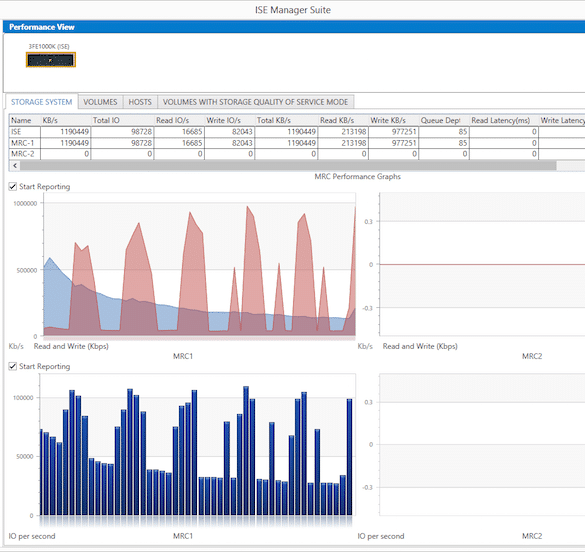Sort by the Name column header
The height and width of the screenshot is (552, 585).
coord(25,120)
